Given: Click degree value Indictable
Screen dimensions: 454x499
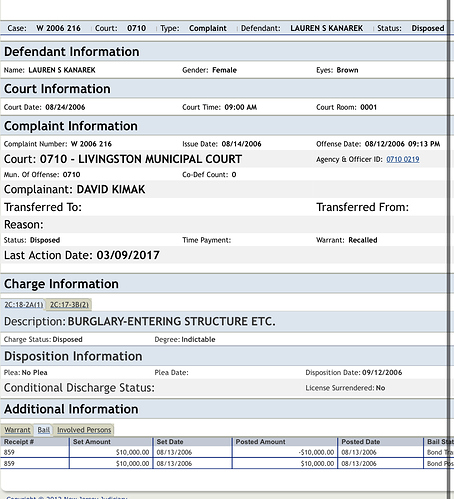Looking at the screenshot, I should click(x=198, y=339).
